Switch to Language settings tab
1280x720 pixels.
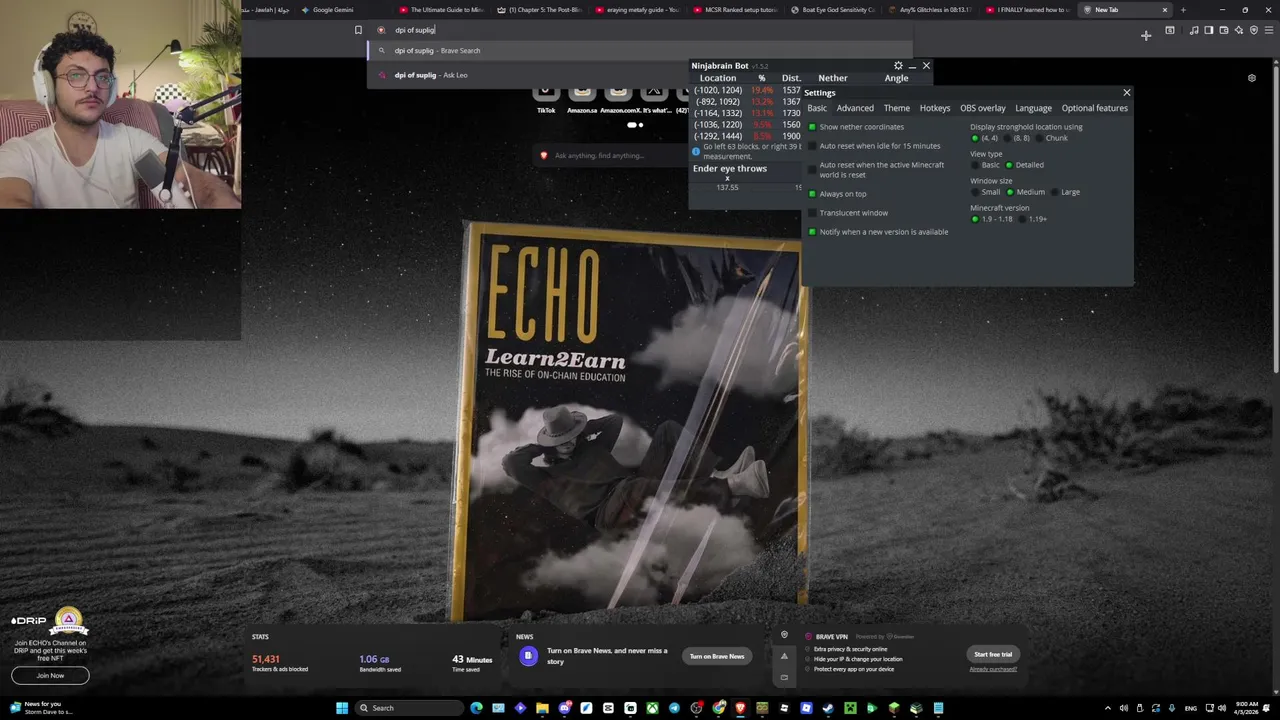pos(1033,108)
